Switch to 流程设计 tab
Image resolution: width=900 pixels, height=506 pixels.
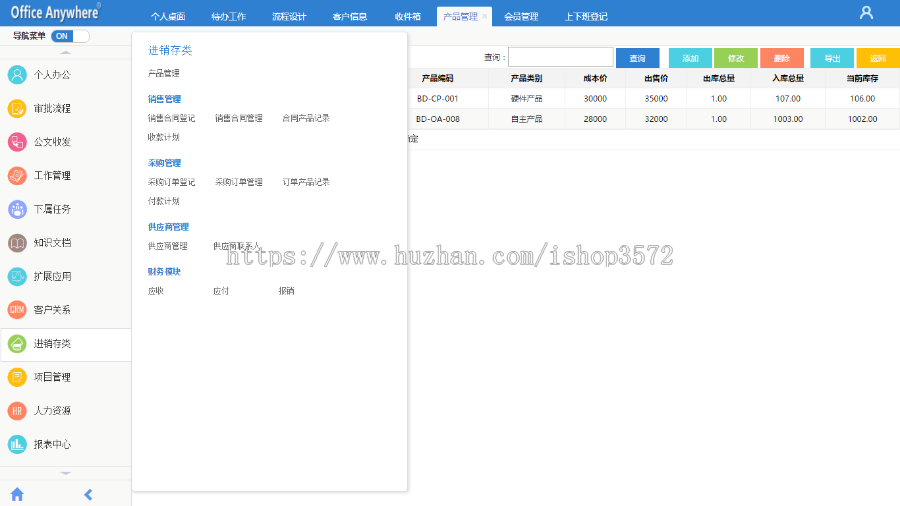[x=289, y=17]
